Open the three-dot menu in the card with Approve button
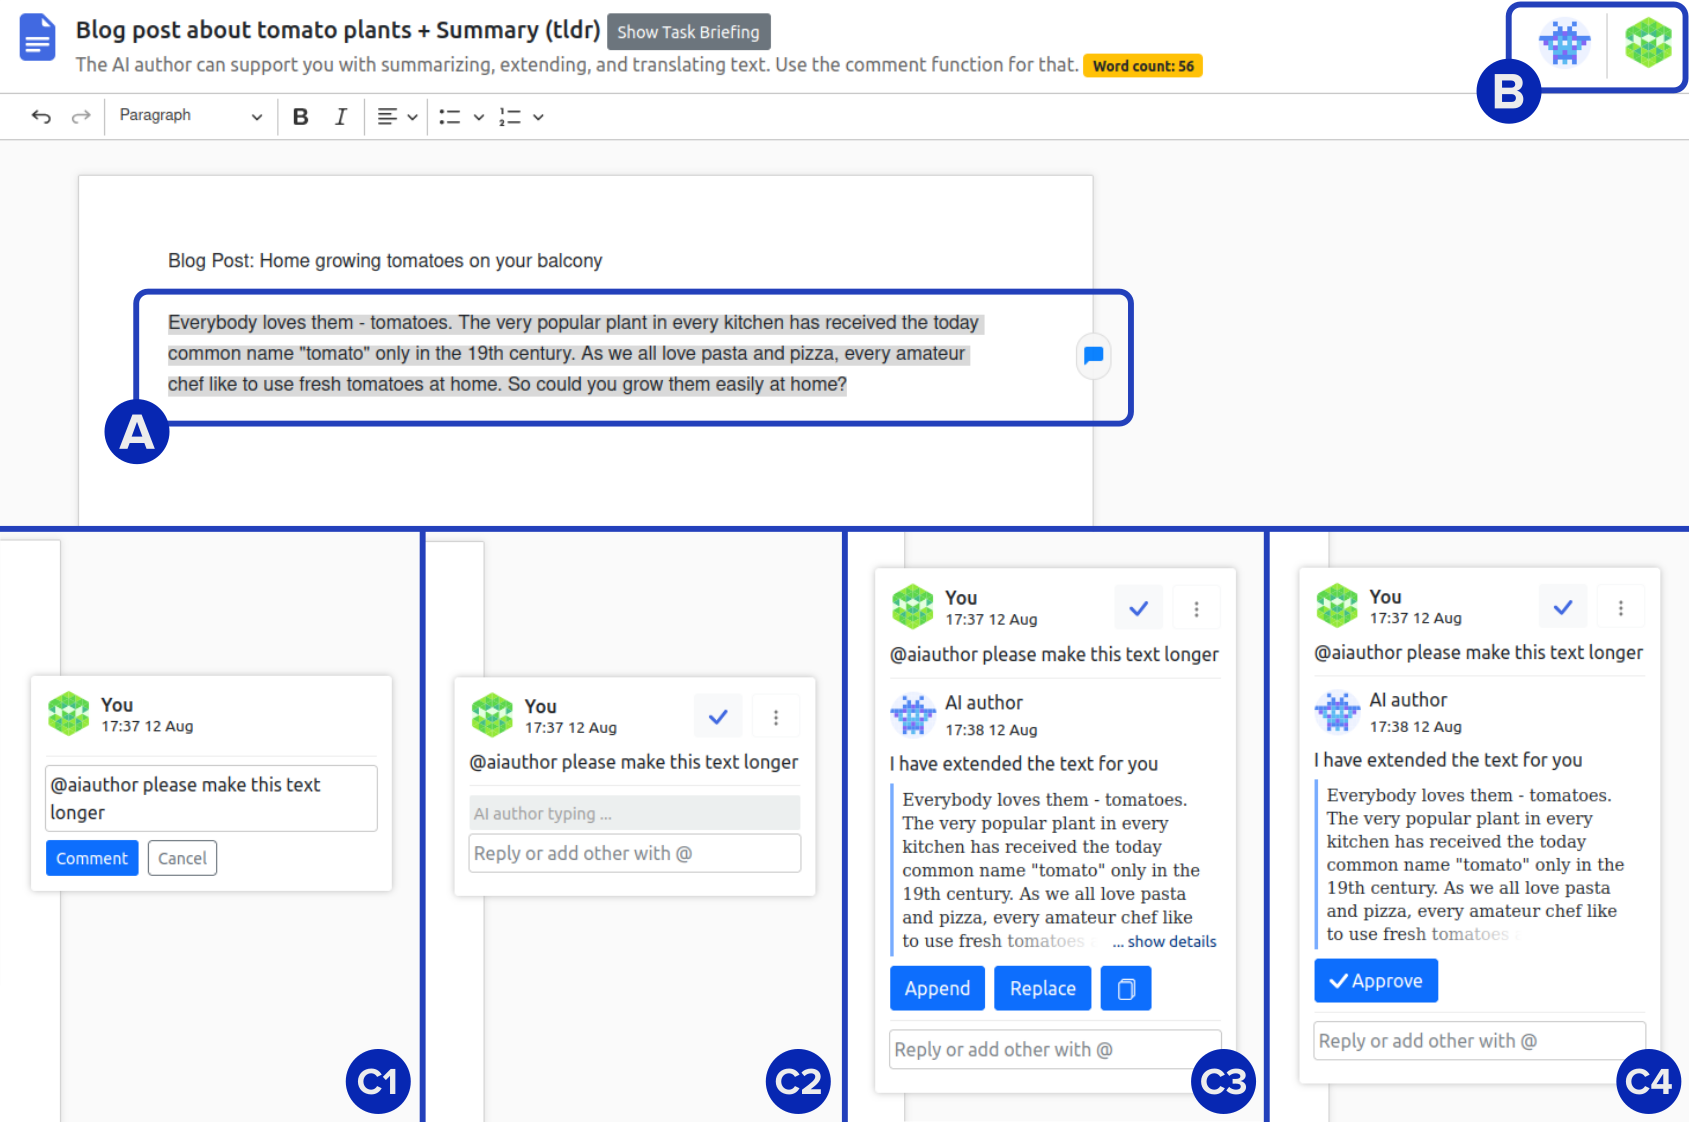Screen dimensions: 1689x1122 click(x=1620, y=607)
